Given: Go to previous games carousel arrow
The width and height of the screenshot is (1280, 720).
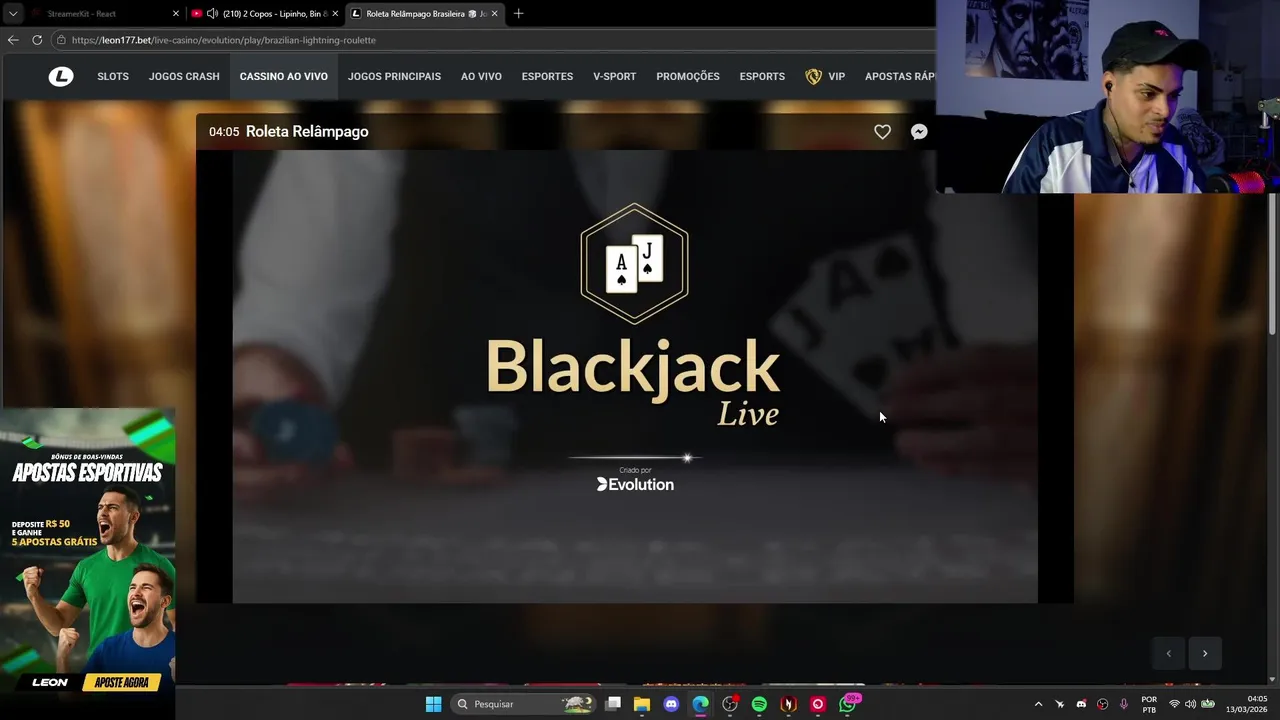Looking at the screenshot, I should click(1168, 653).
